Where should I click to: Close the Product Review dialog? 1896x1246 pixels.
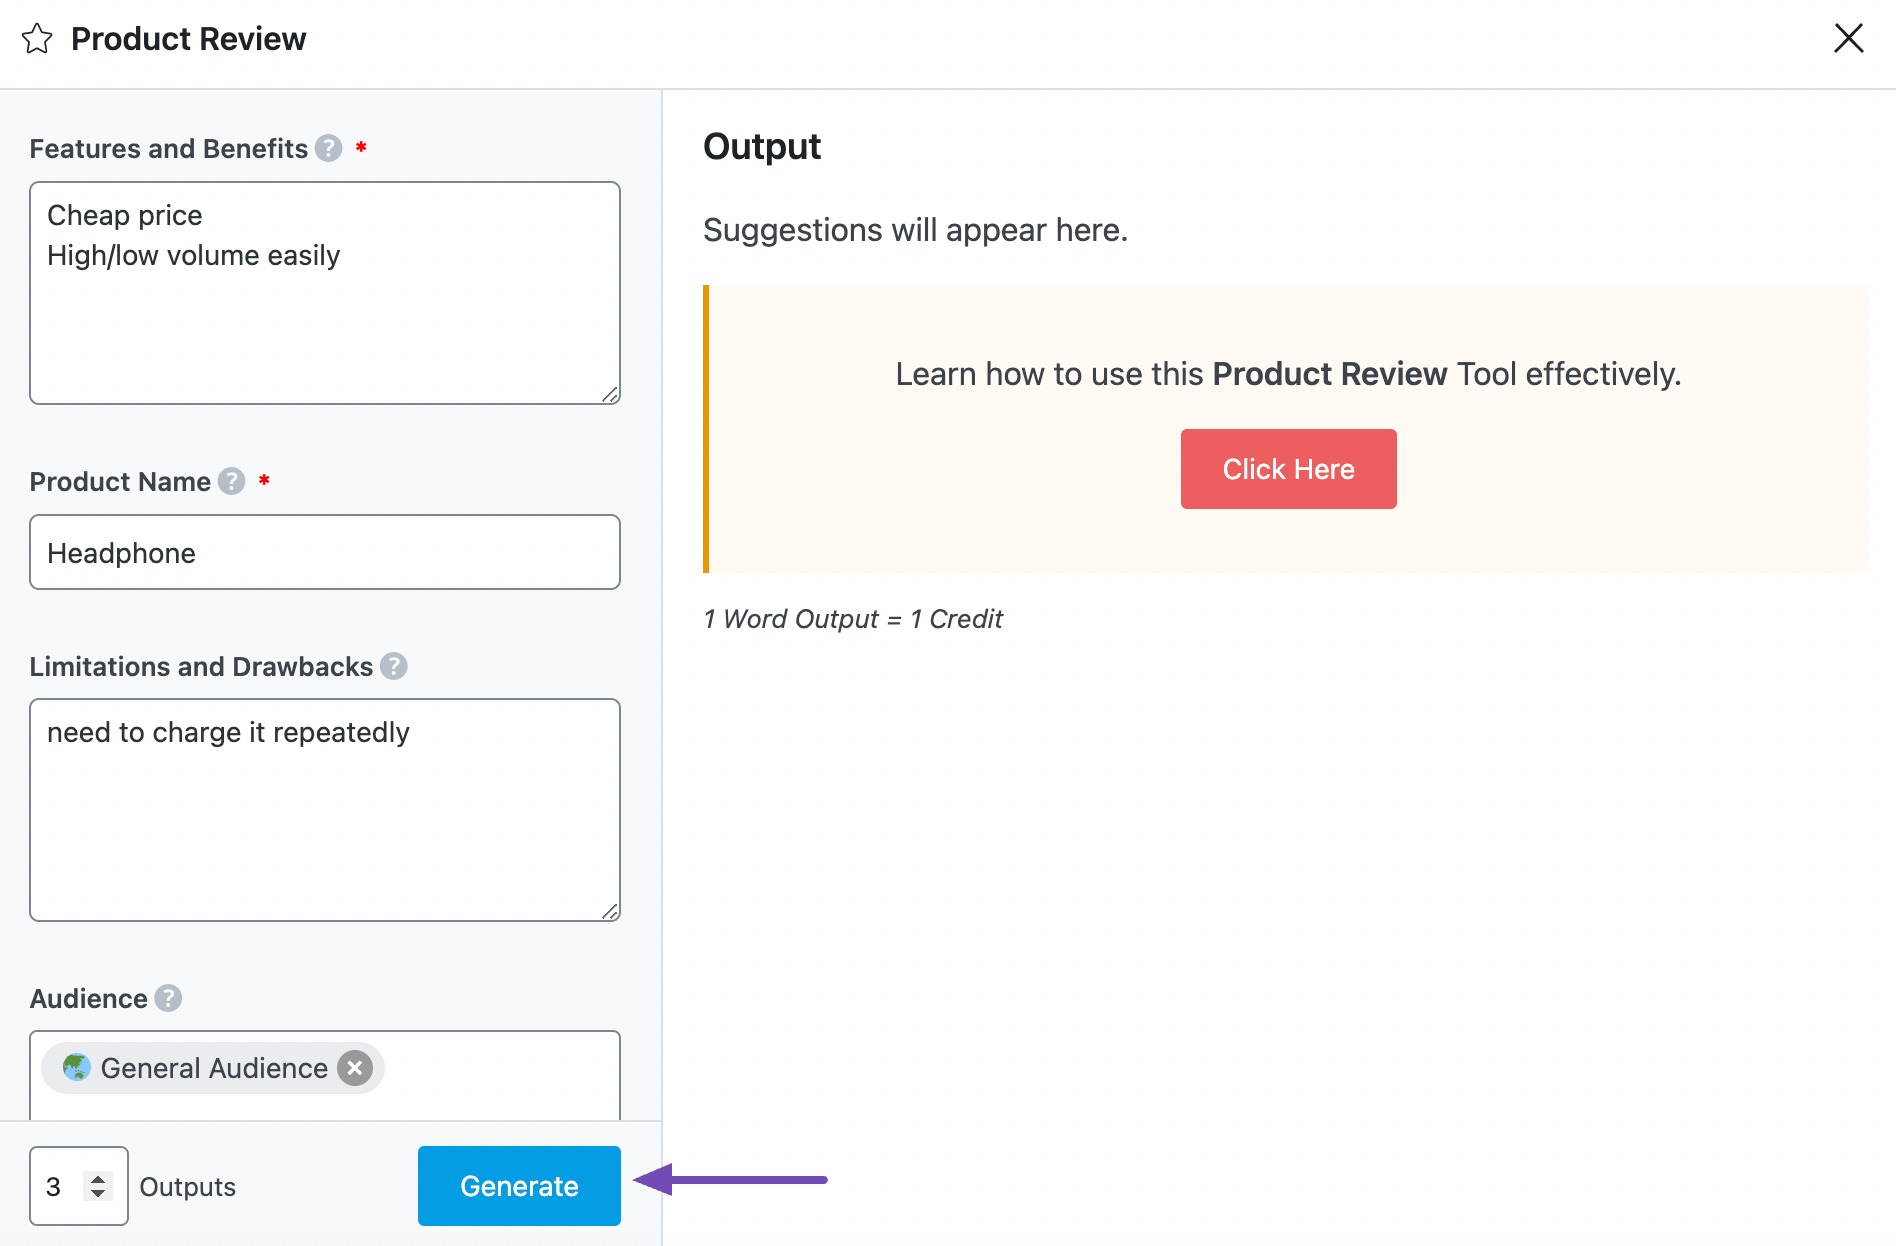1849,38
